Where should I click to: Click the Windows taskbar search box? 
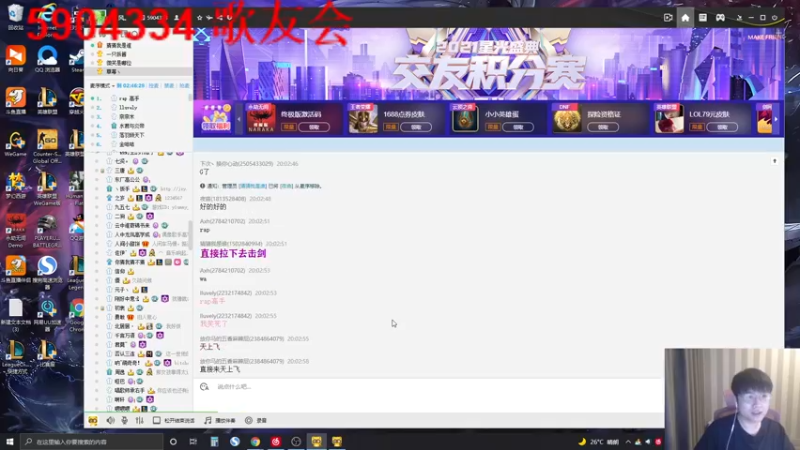point(92,442)
